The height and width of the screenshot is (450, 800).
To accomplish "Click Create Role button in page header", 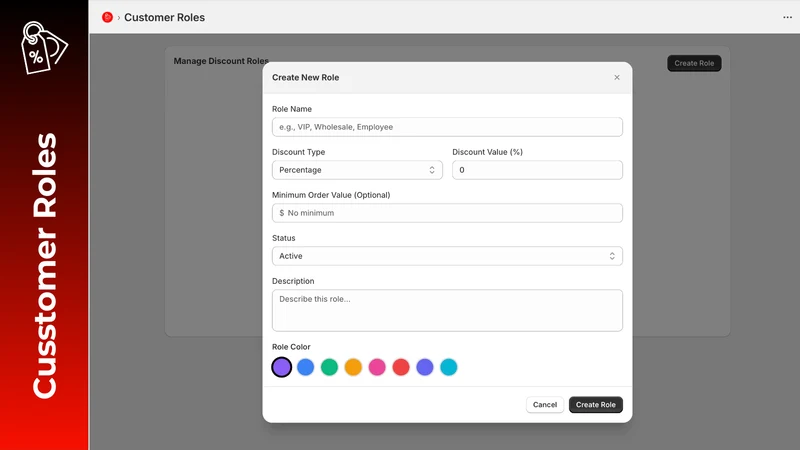I will point(694,63).
